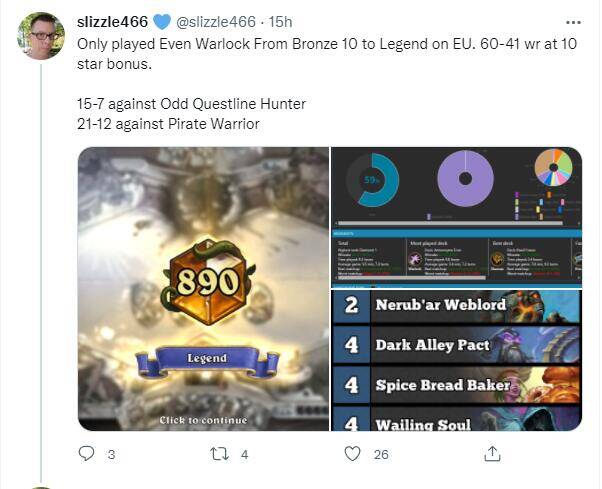Open the @slizzle466 handle link
The height and width of the screenshot is (489, 602).
[215, 22]
